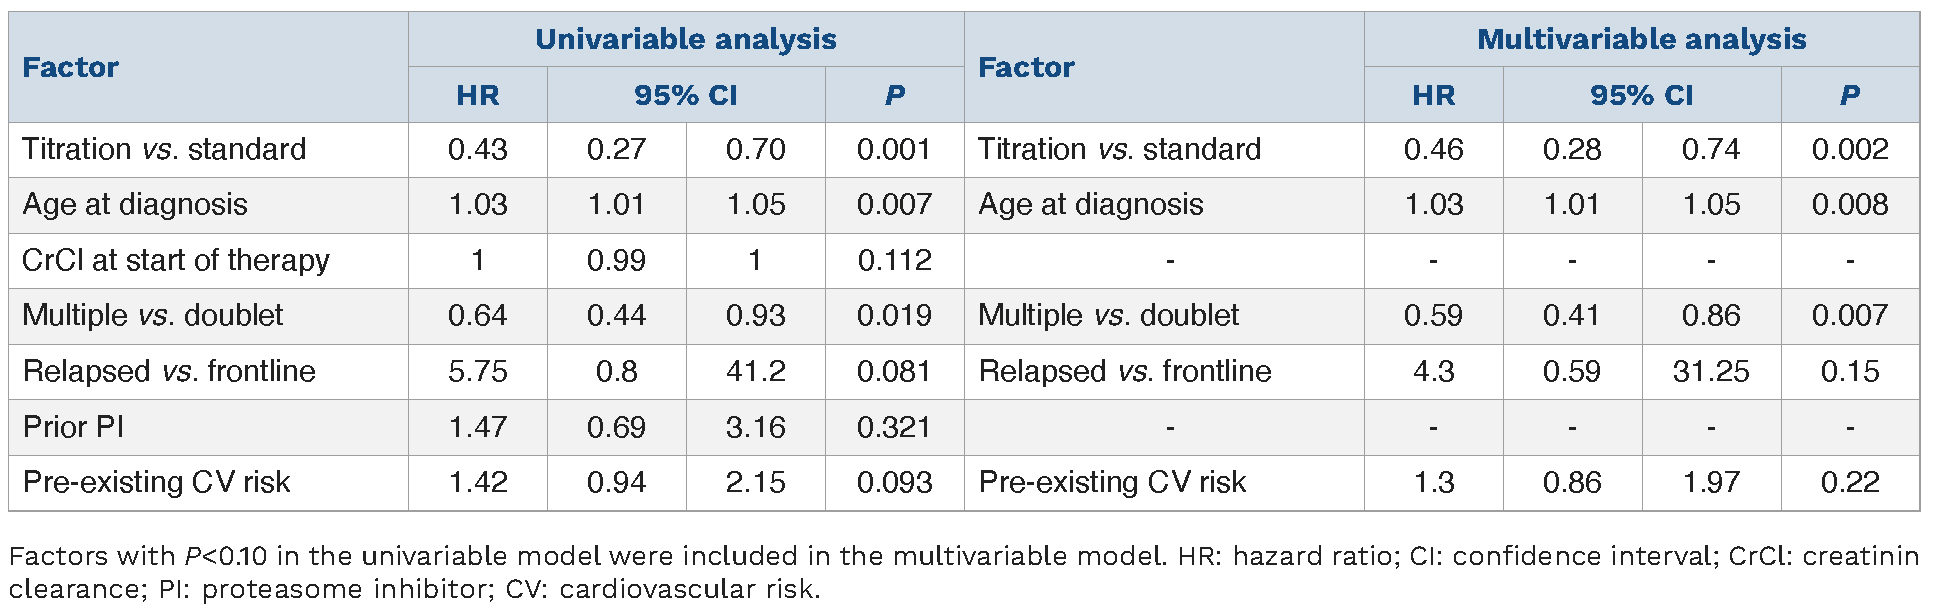Select the P value 0.22 cell
The image size is (1933, 610).
tap(1850, 483)
